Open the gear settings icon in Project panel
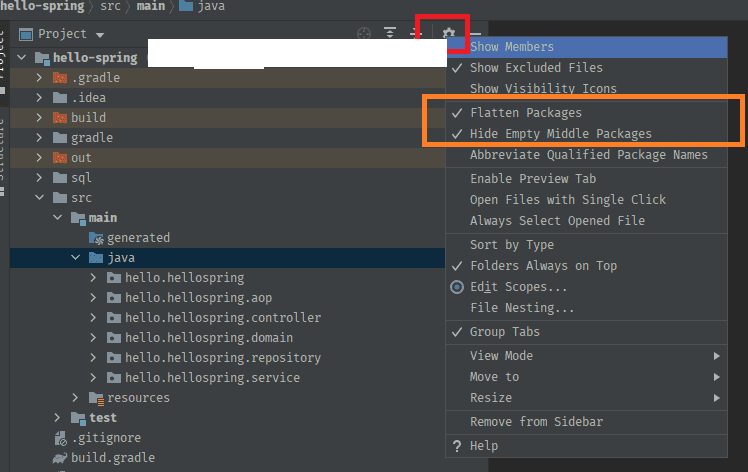Screen dimensions: 748x472 point(448,33)
